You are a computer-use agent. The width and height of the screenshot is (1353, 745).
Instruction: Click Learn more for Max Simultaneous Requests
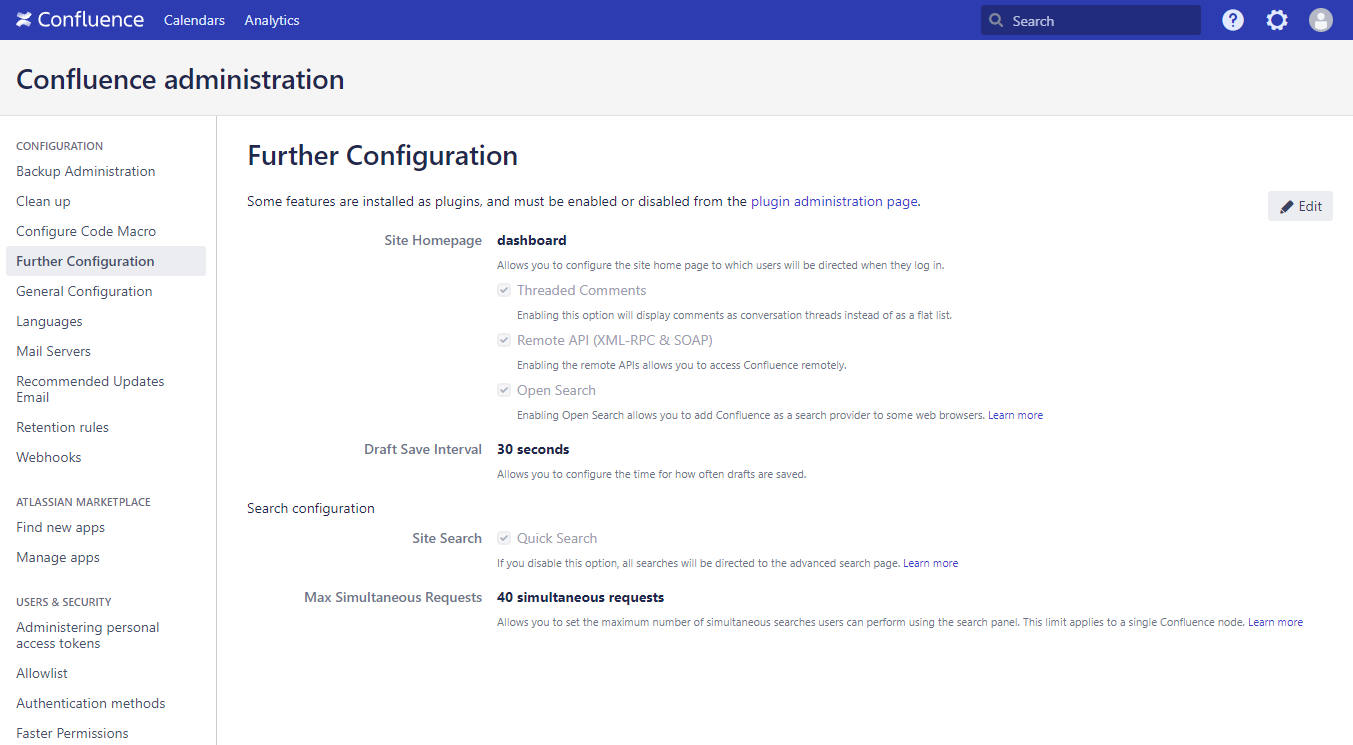[x=1275, y=622]
